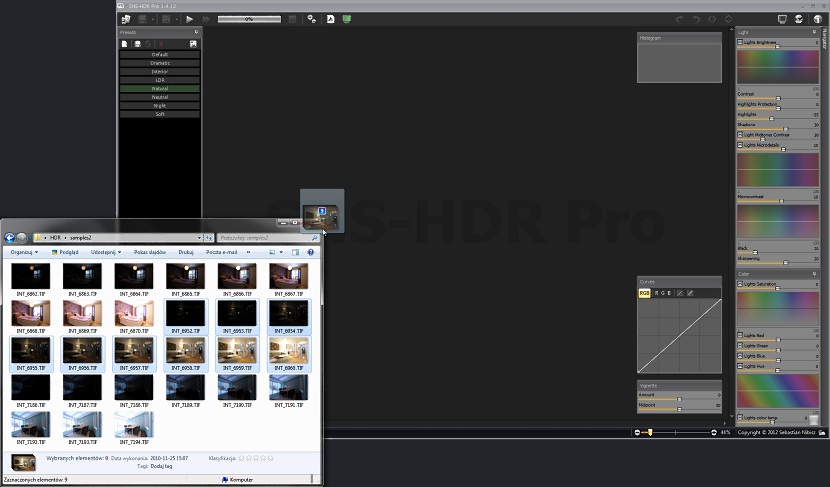Click the Highlights slider handle
The image size is (830, 487).
pyautogui.click(x=771, y=119)
